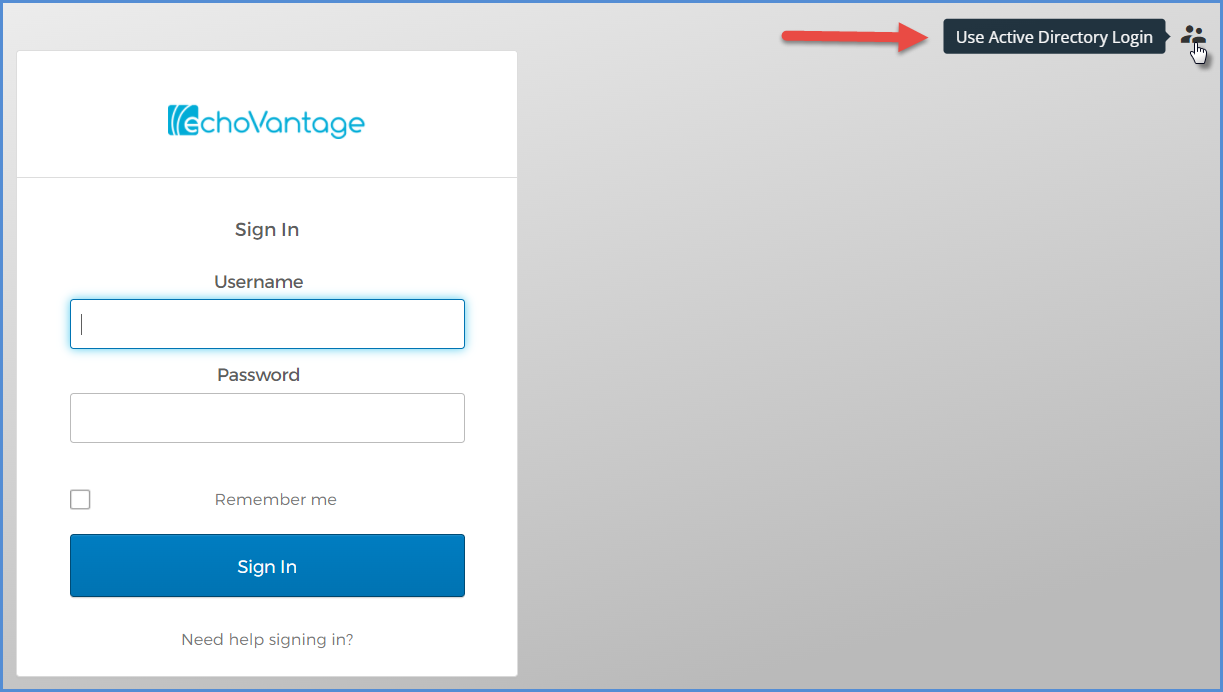
Task: Click the EchoVantage wordmark text
Action: [285, 123]
